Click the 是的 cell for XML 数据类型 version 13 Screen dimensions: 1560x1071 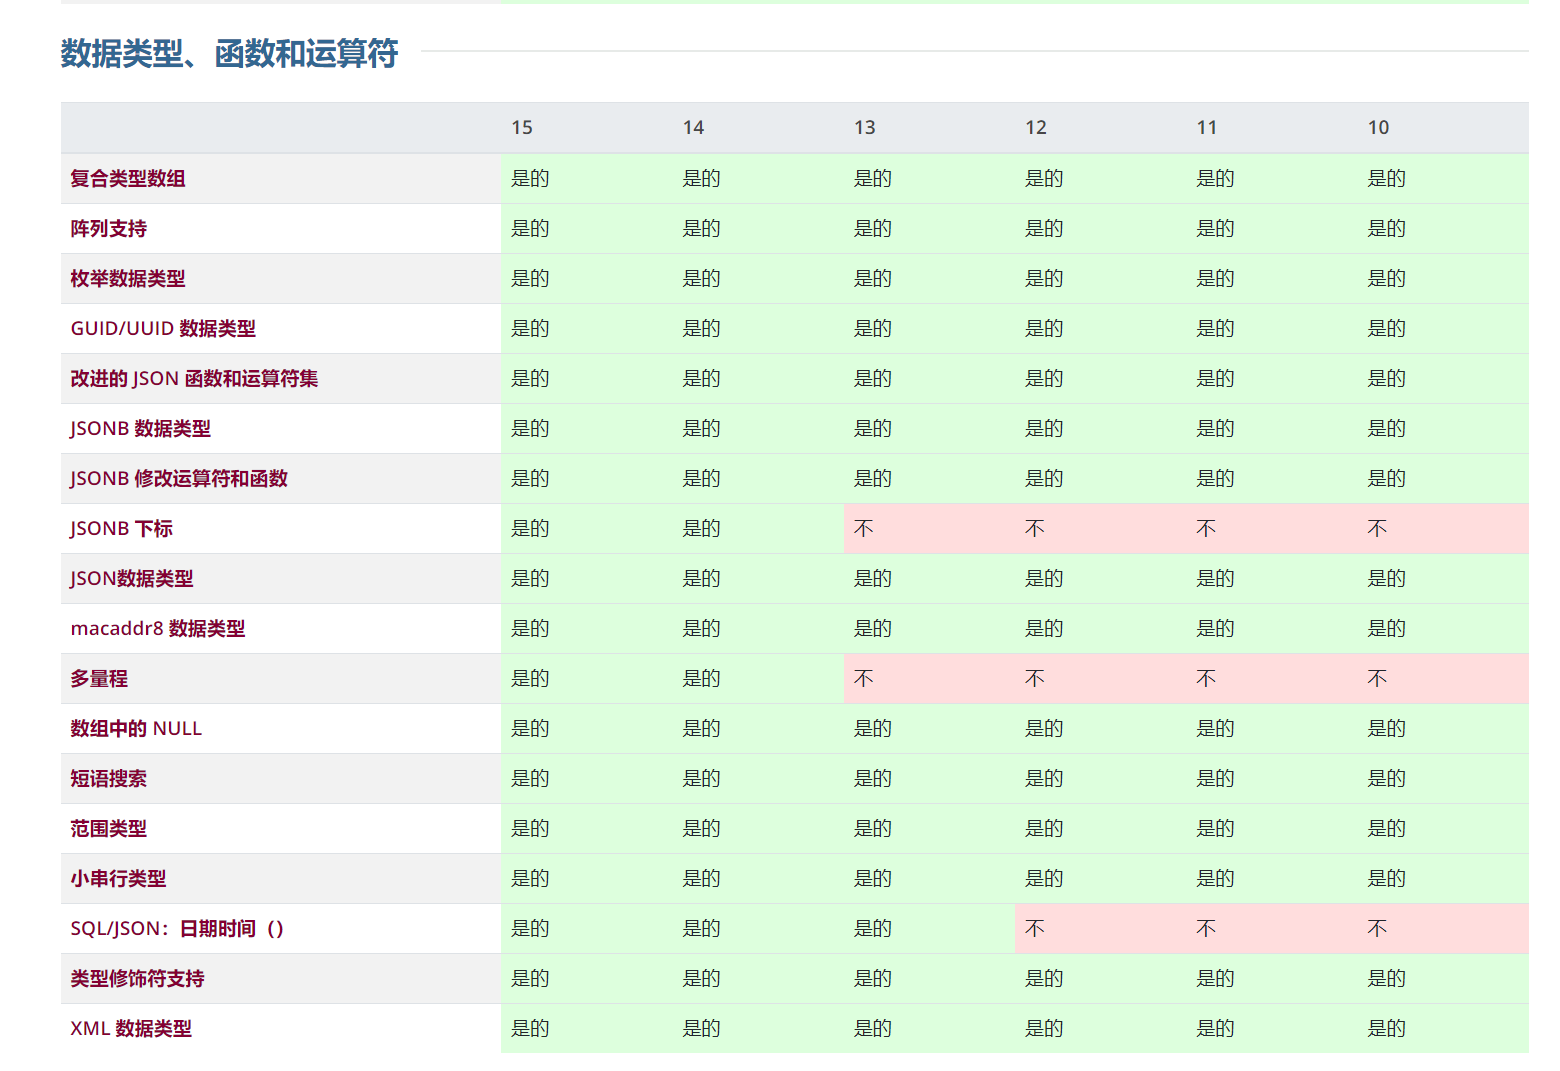[x=929, y=1029]
